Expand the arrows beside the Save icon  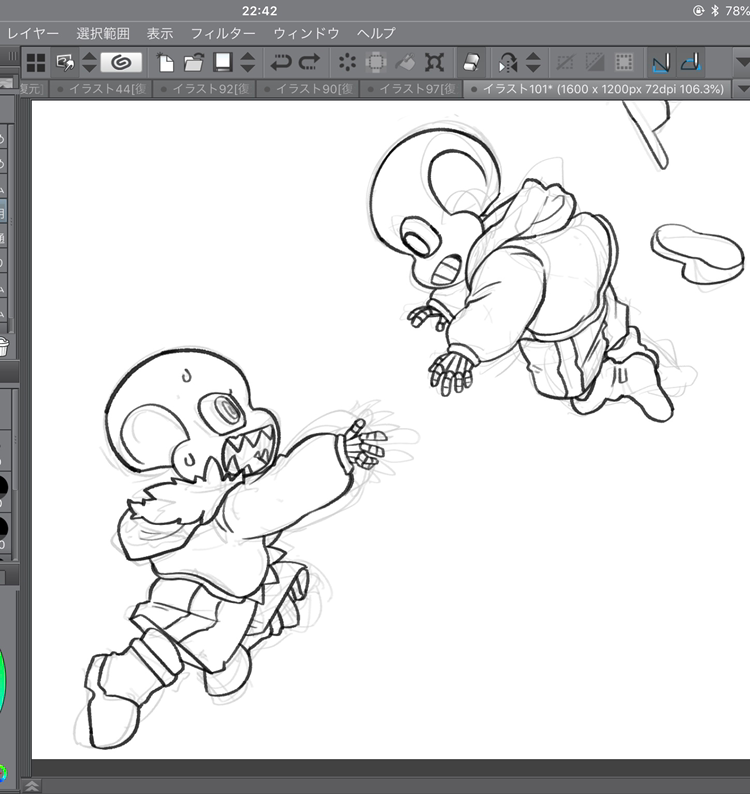point(248,63)
